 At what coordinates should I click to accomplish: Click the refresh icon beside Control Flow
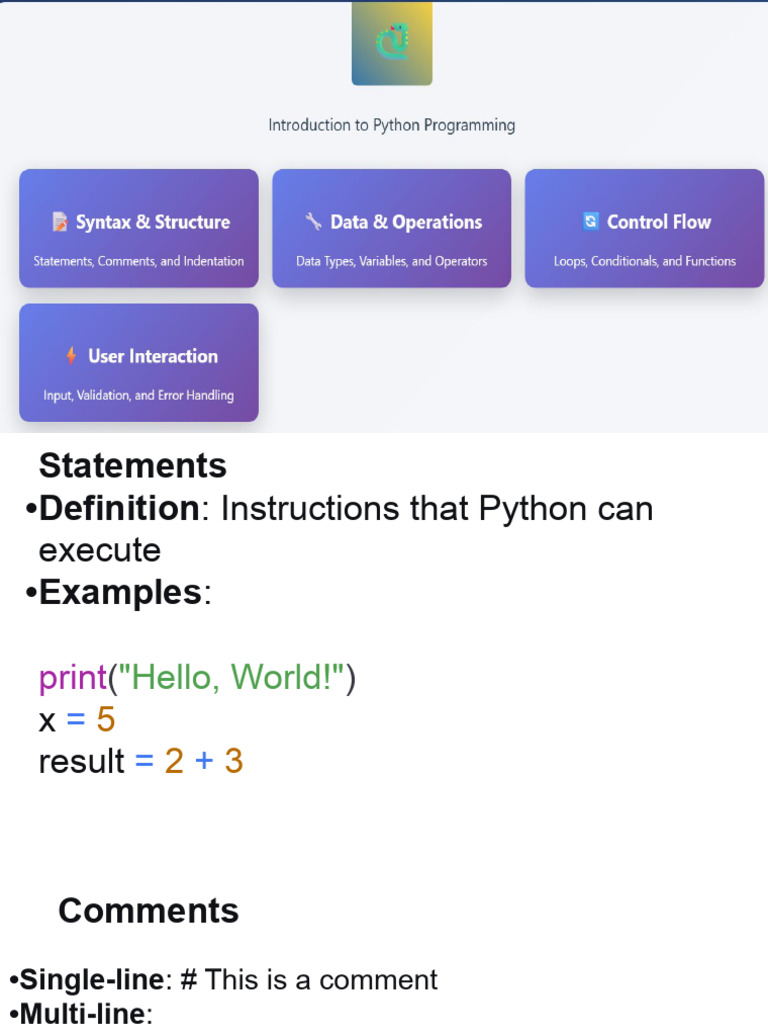[x=590, y=221]
